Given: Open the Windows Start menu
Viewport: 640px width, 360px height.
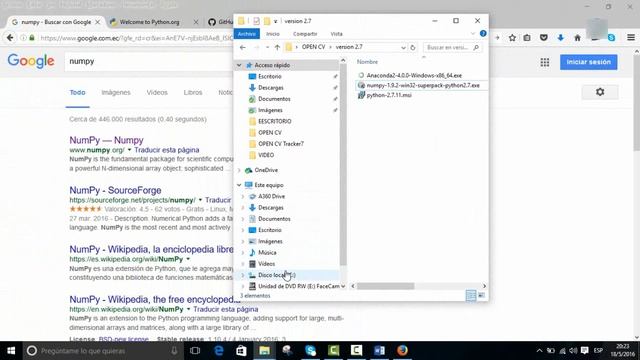Looking at the screenshot, I should click(11, 351).
